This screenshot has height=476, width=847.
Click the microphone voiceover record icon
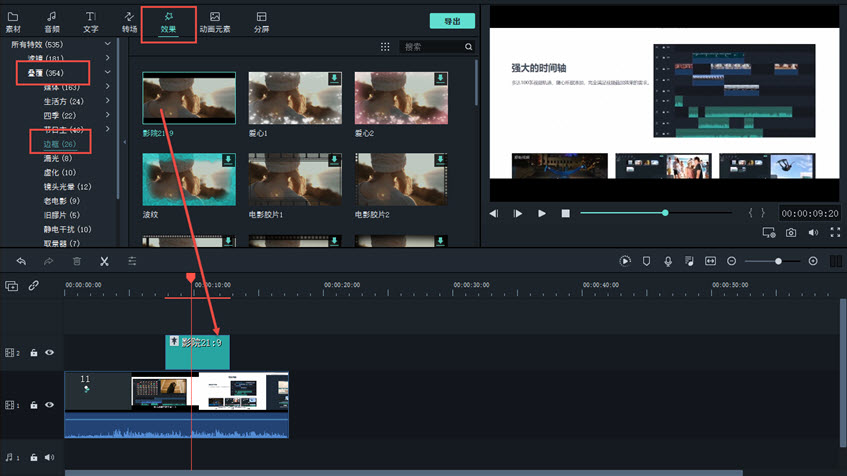coord(667,261)
